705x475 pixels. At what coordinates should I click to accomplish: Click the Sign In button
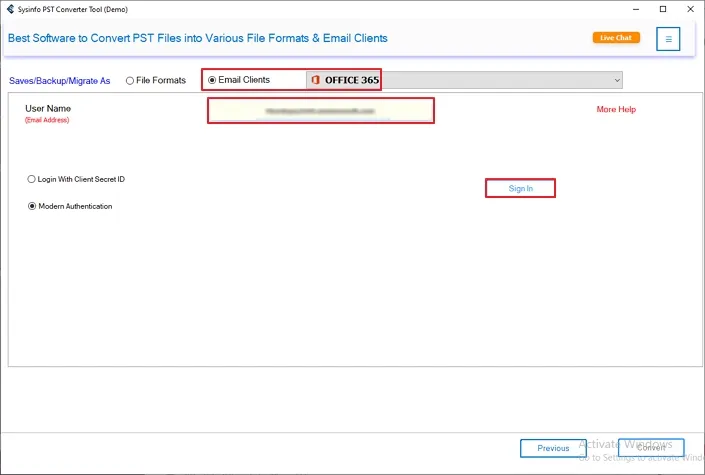tap(520, 188)
